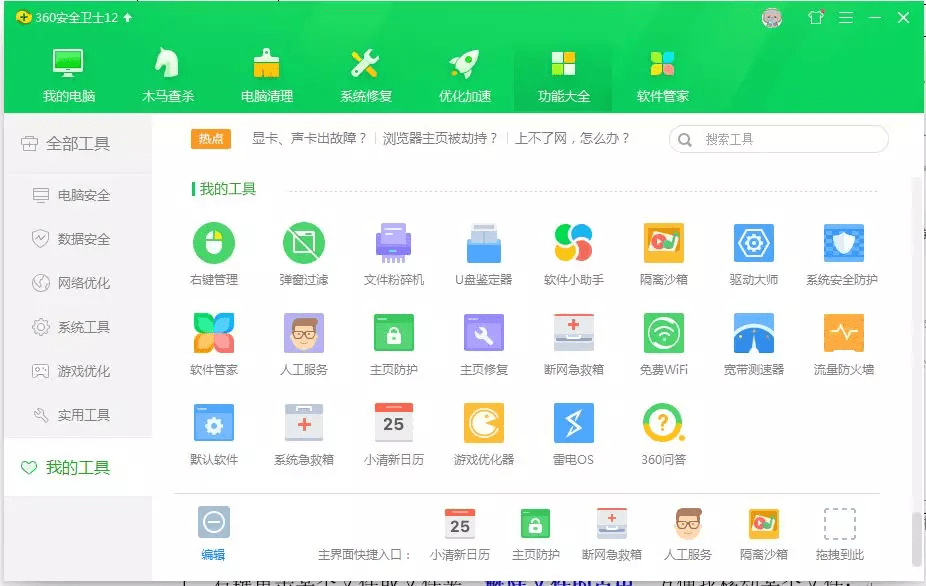
Task: Select 网络优化 category
Action: click(77, 283)
